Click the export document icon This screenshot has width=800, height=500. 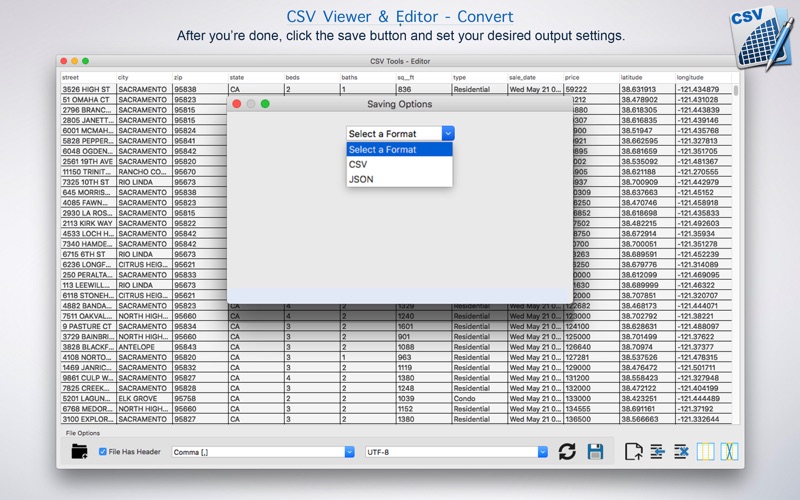point(634,452)
